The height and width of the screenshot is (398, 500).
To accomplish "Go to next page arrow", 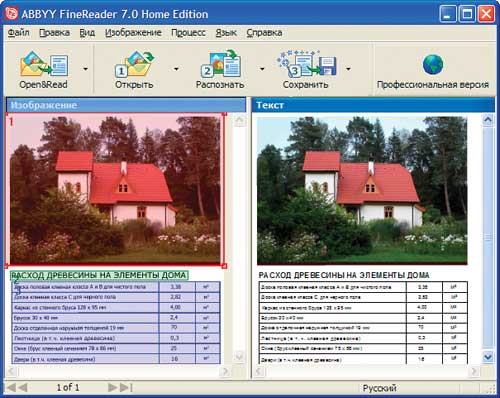I will click(112, 387).
